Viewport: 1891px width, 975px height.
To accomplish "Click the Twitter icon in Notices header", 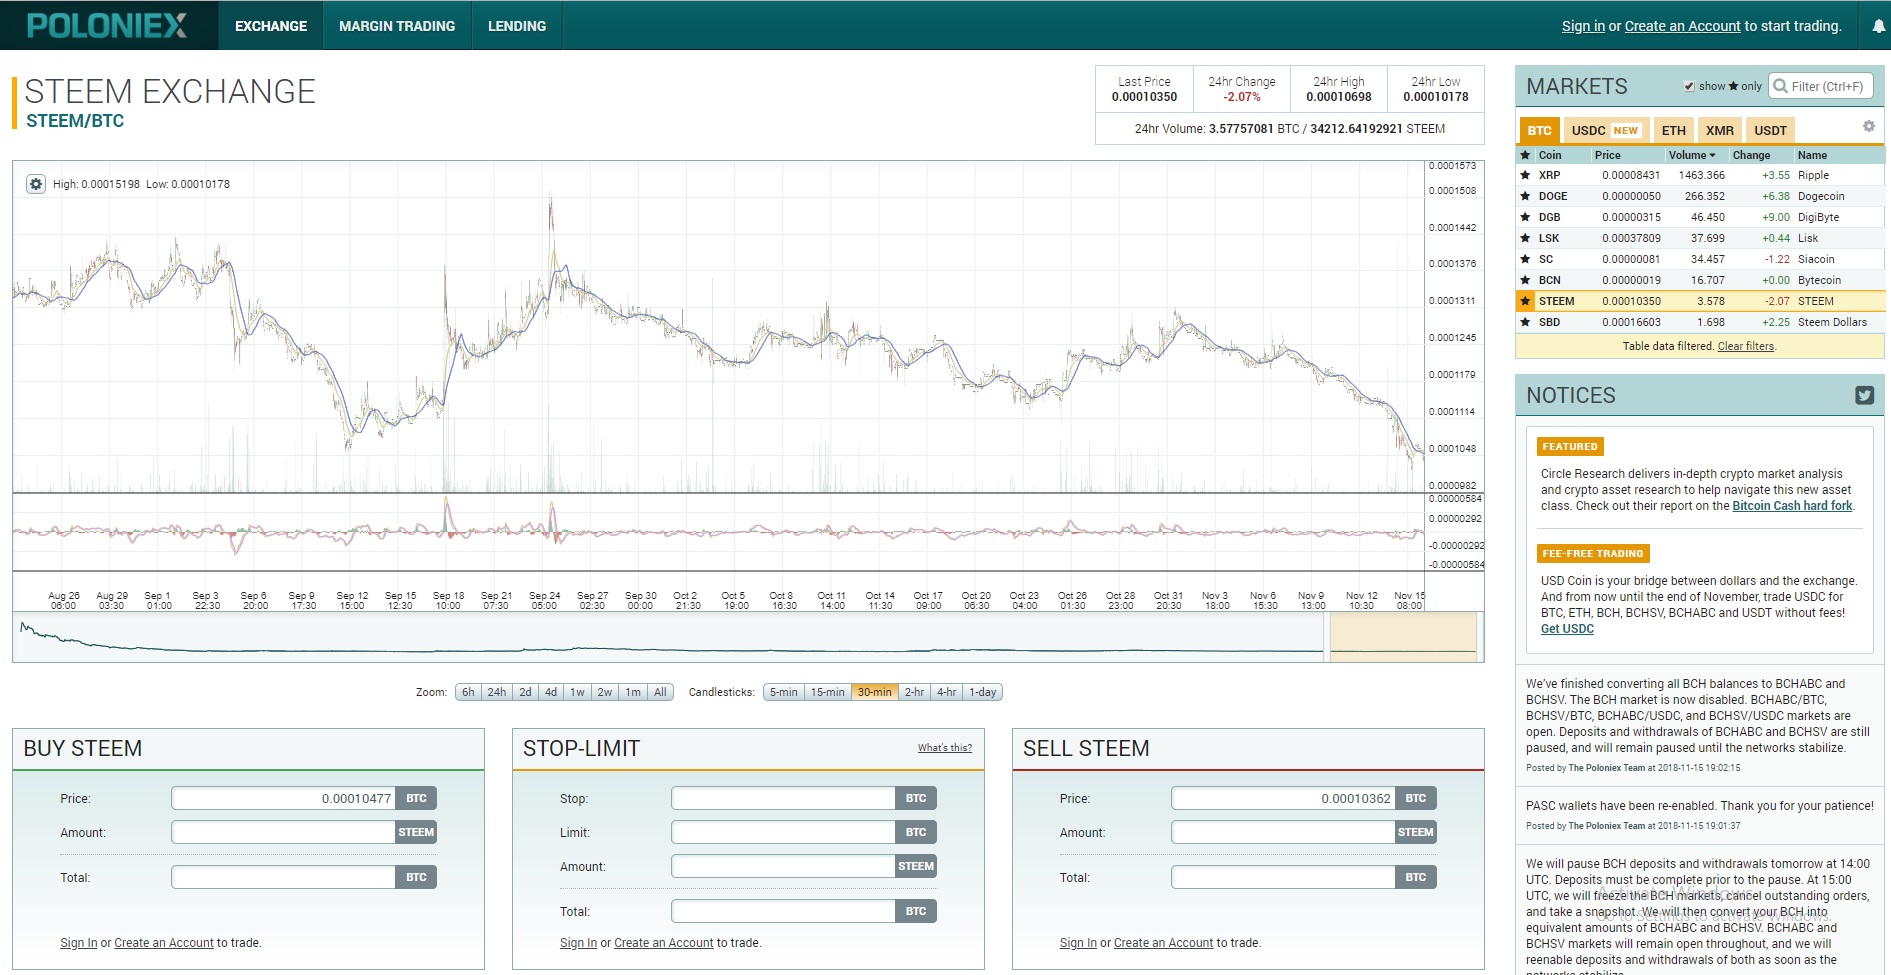I will [x=1864, y=395].
